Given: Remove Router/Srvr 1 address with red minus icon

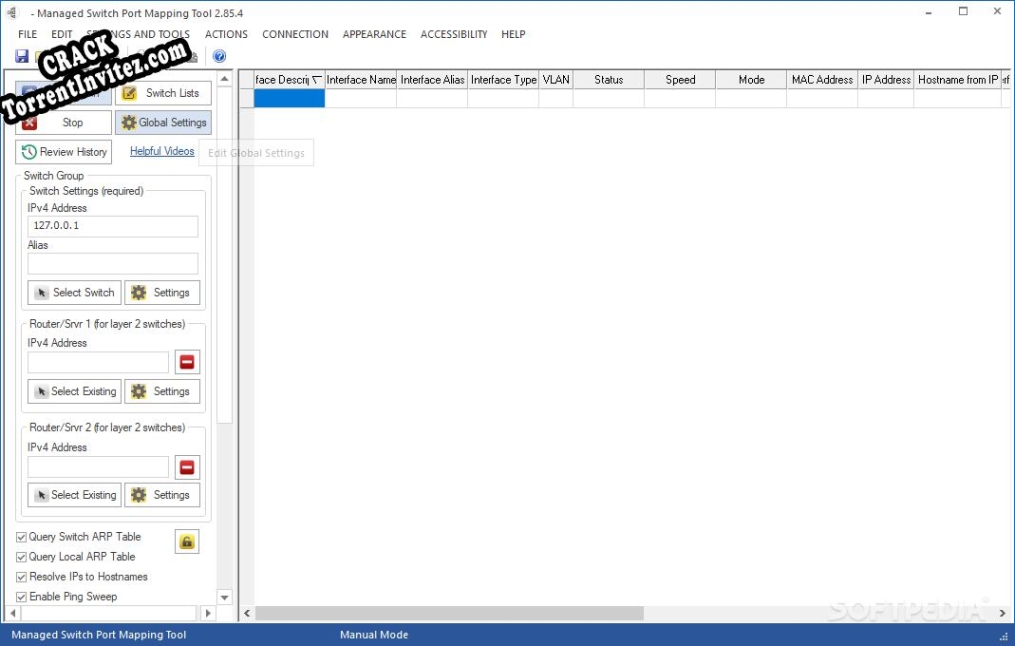Looking at the screenshot, I should 187,362.
